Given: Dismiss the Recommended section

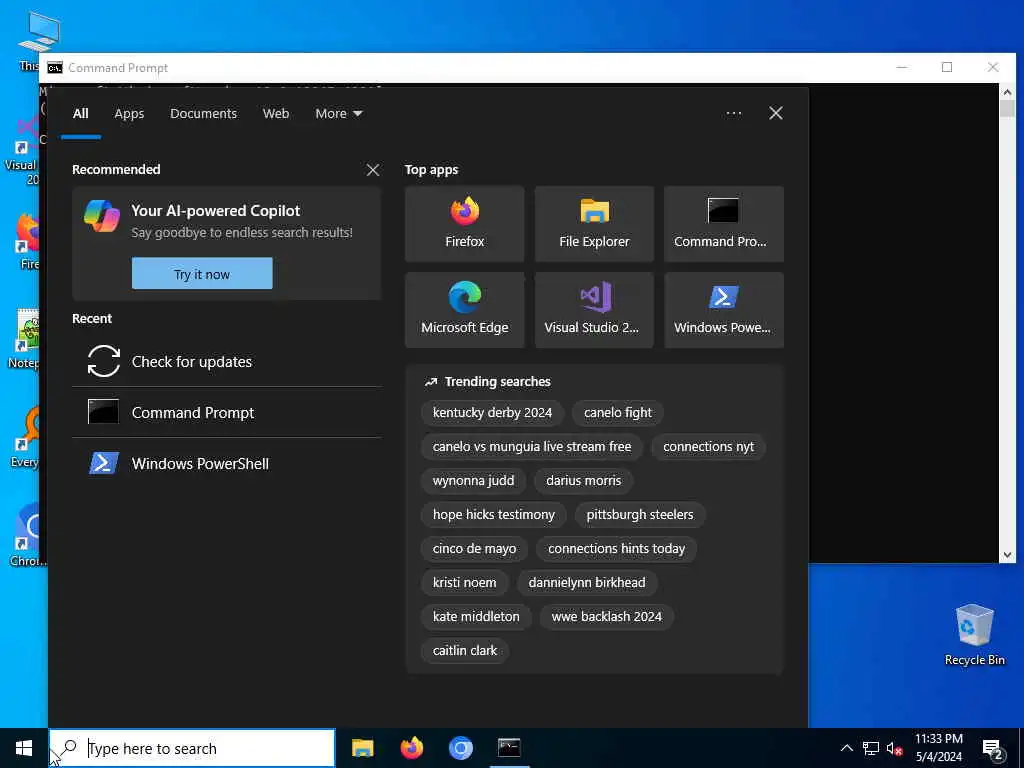Looking at the screenshot, I should click(x=373, y=170).
